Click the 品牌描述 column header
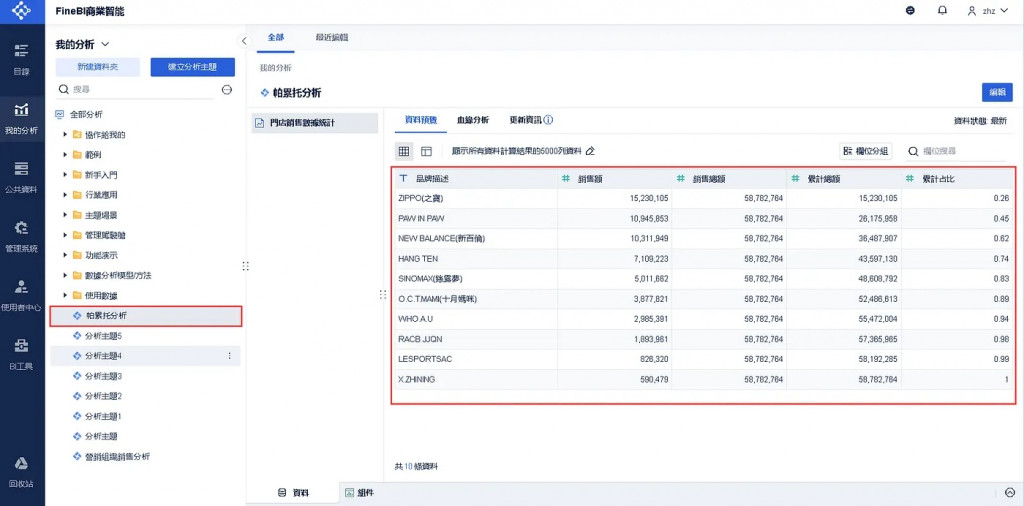 [476, 178]
